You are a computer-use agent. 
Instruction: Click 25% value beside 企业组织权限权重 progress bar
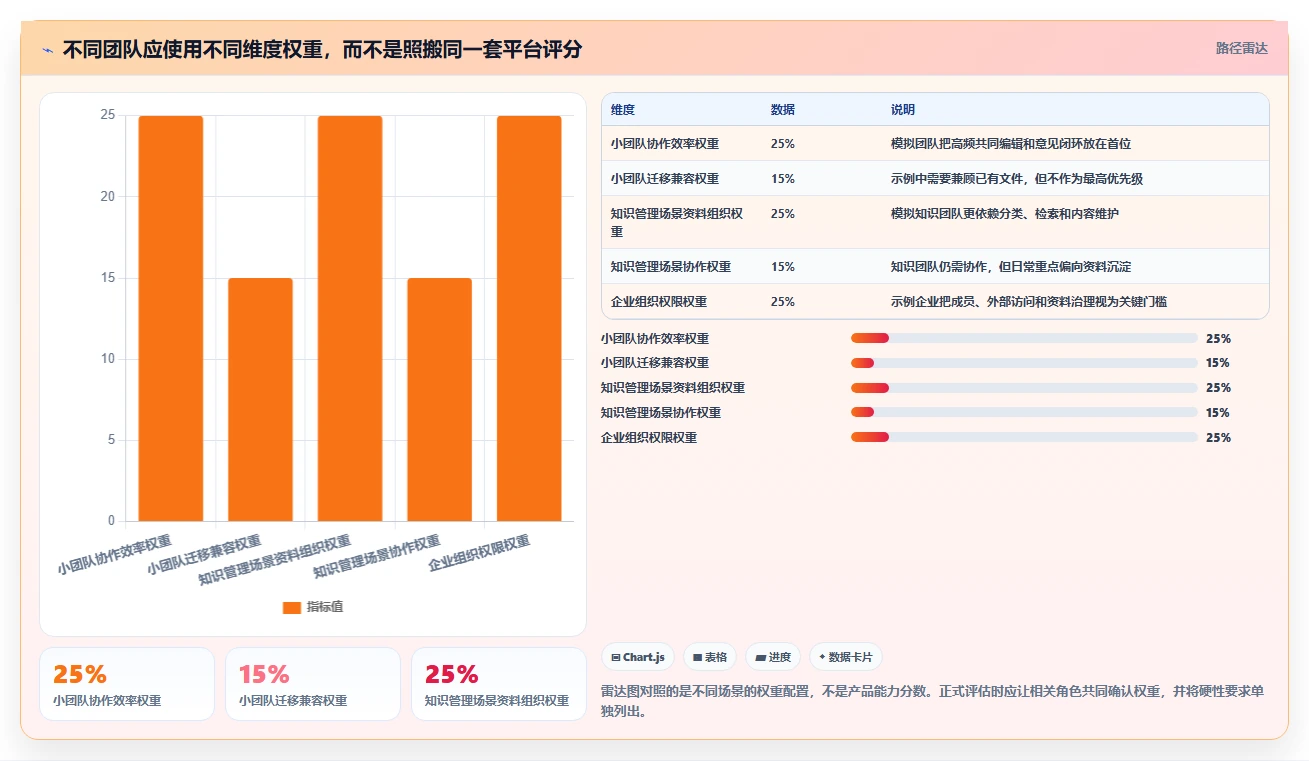(x=1218, y=437)
